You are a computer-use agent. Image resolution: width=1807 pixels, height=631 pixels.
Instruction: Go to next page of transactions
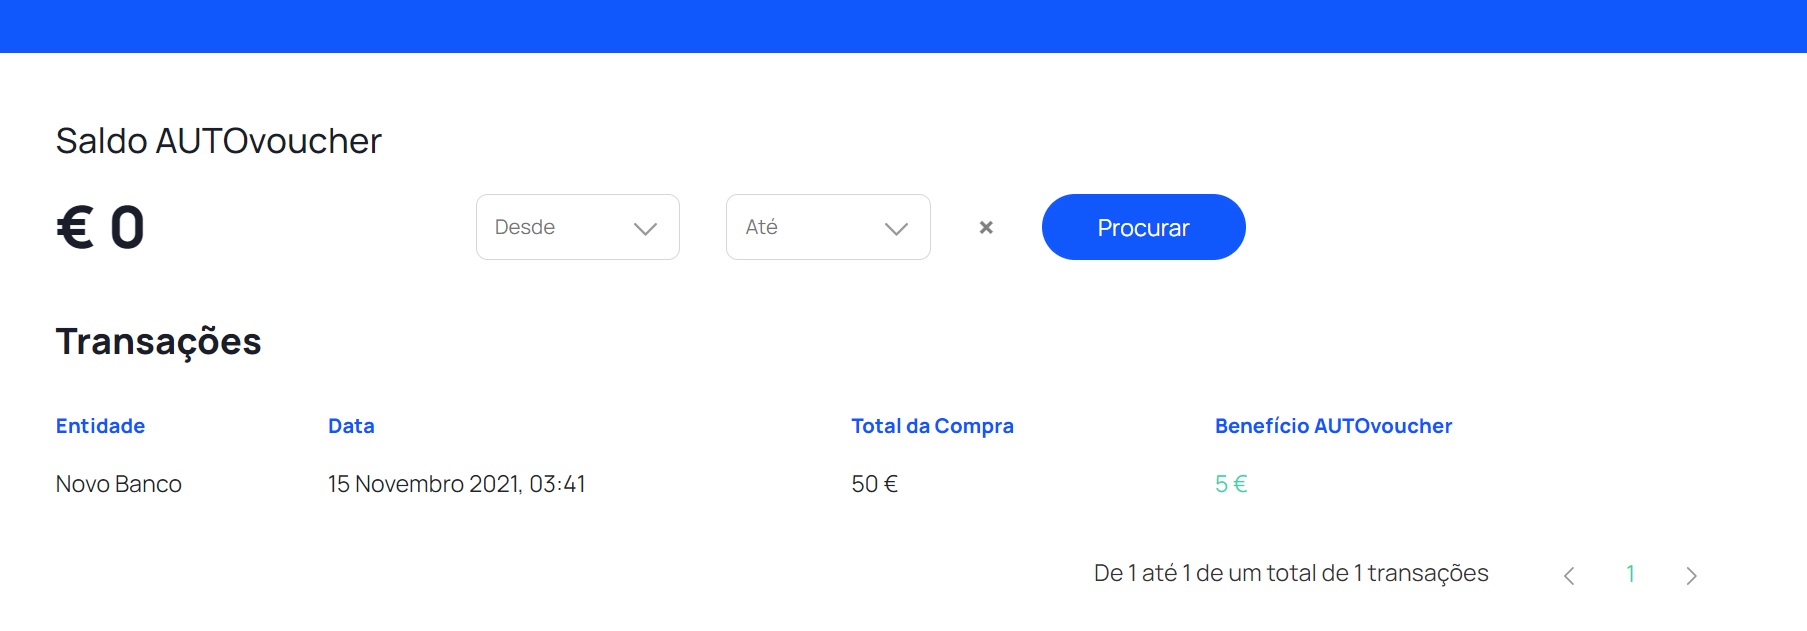1691,575
